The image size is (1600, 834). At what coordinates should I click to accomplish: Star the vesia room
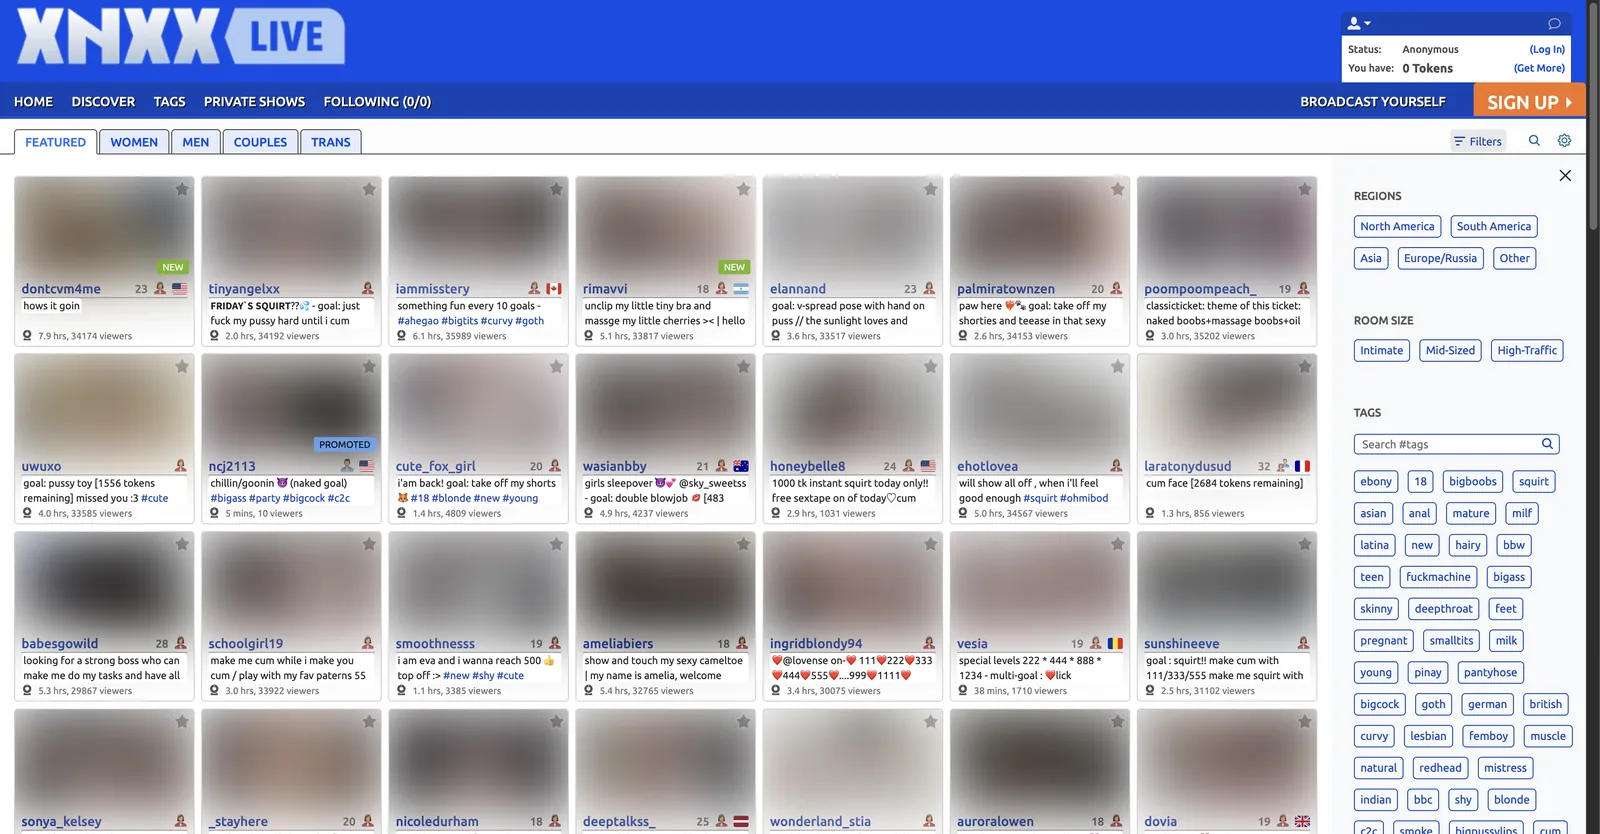click(x=1118, y=544)
